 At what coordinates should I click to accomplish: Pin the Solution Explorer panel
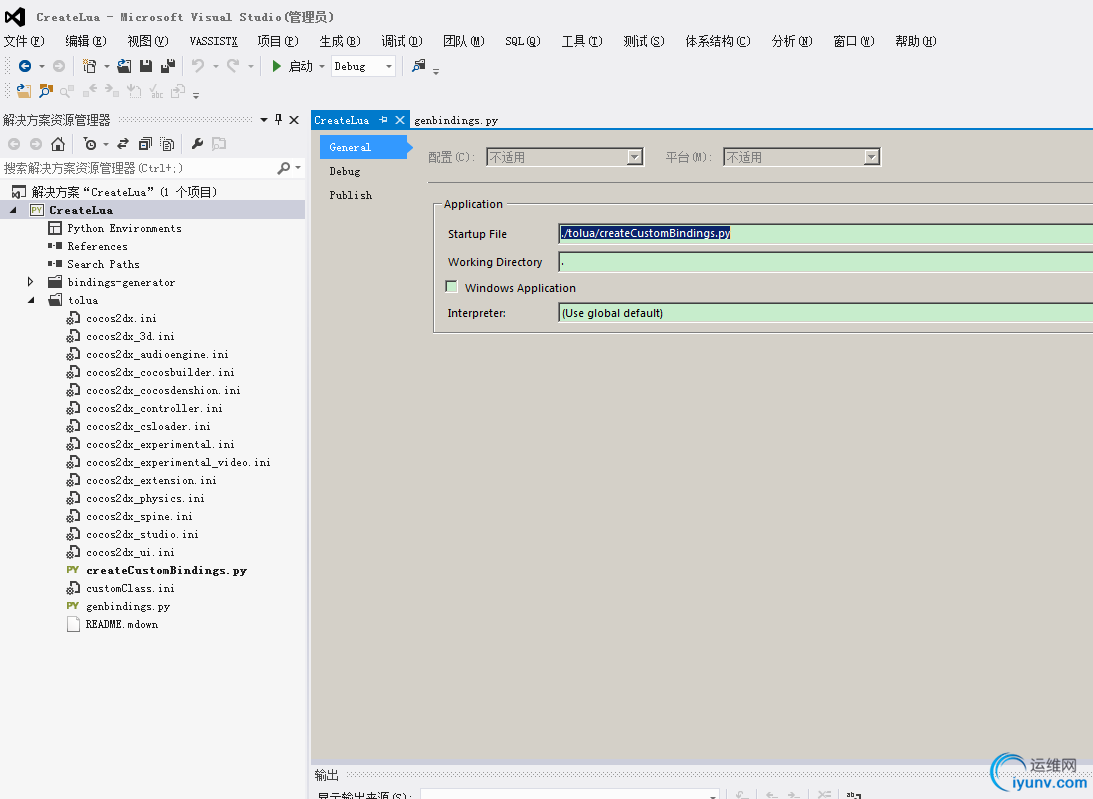pyautogui.click(x=278, y=120)
